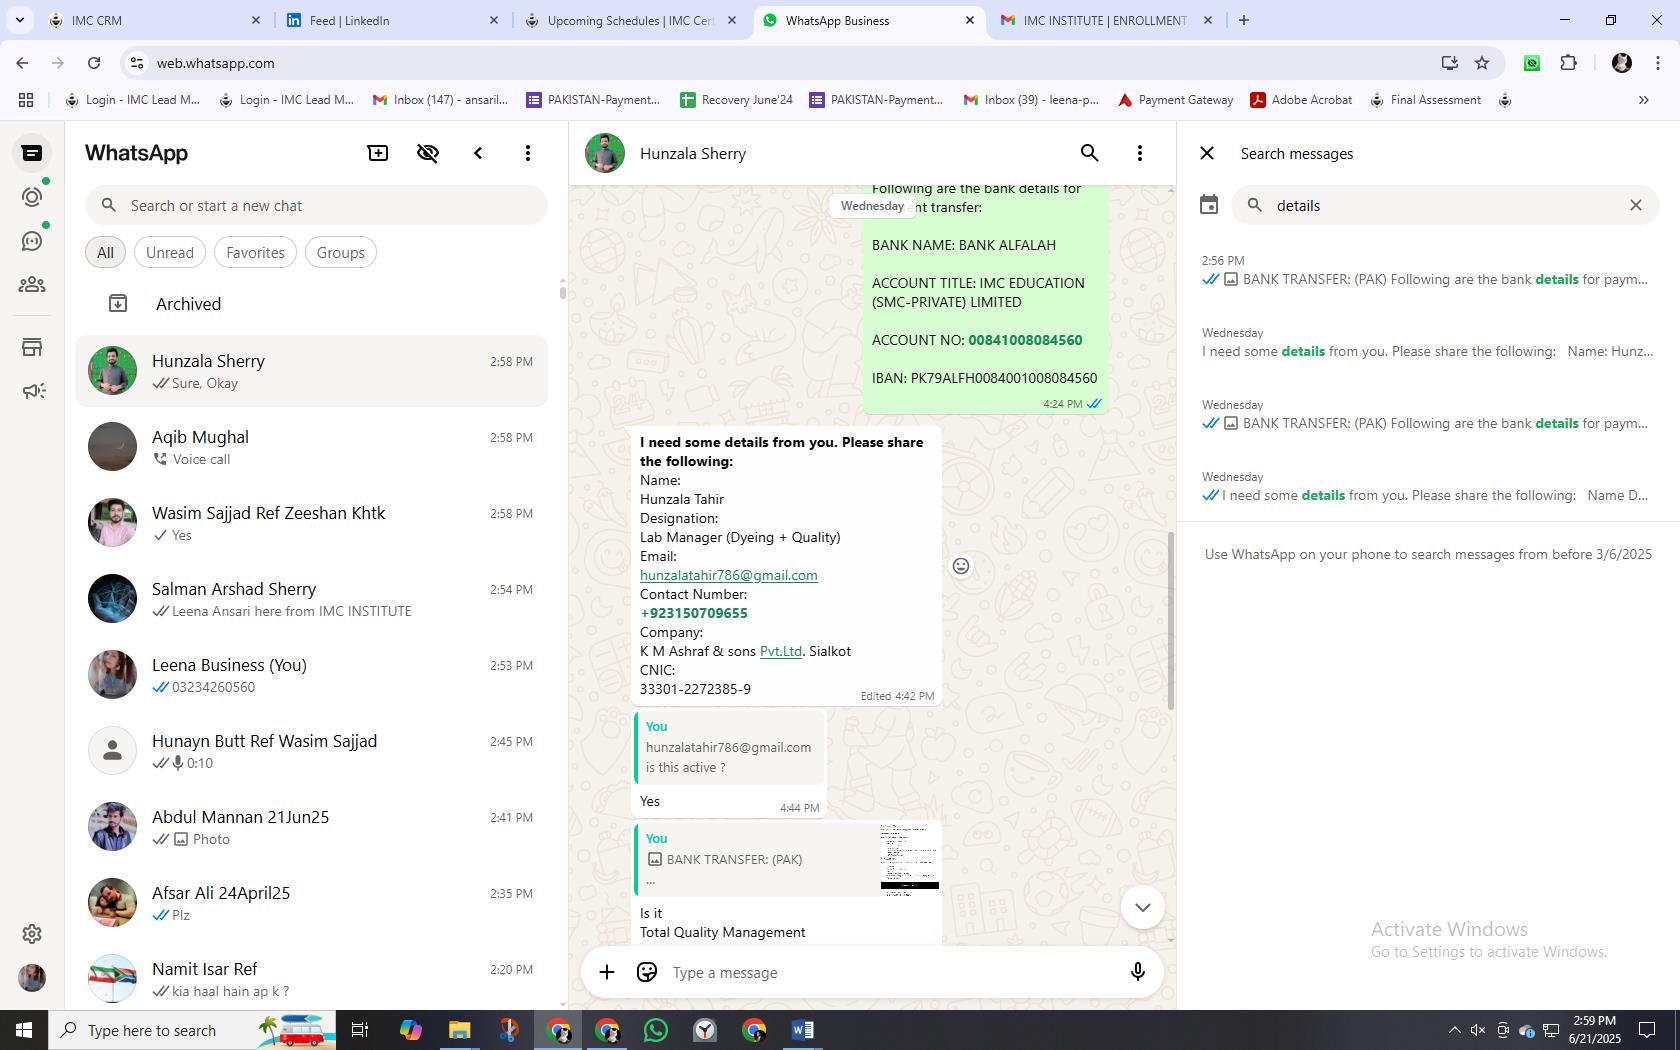Open the Archived chats row
This screenshot has height=1050, width=1680.
pos(312,304)
